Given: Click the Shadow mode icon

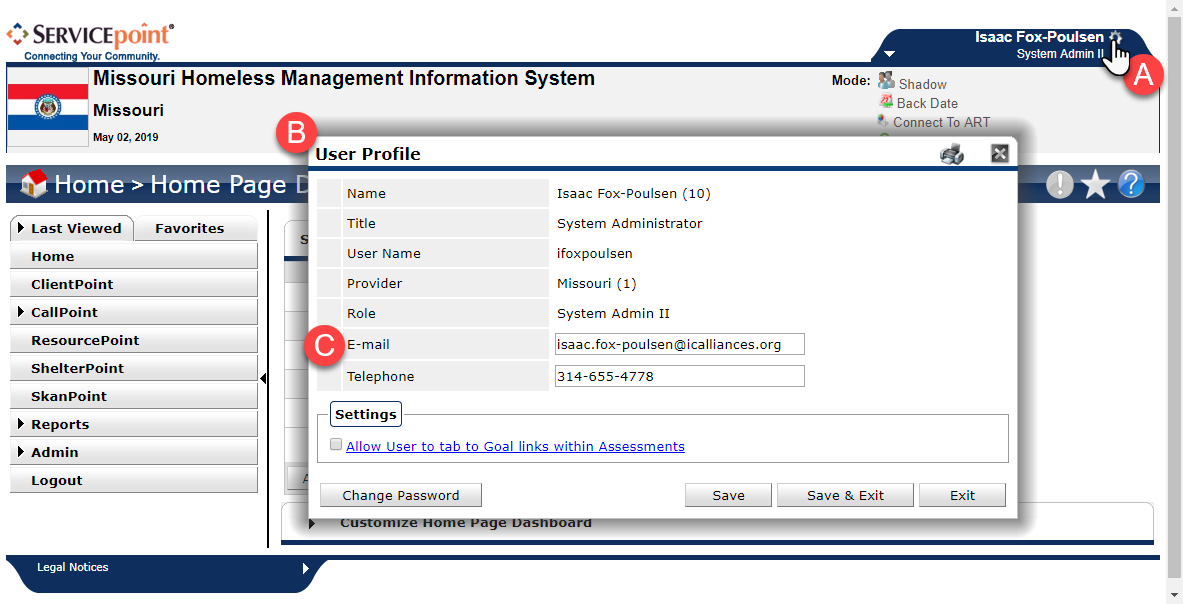Looking at the screenshot, I should tap(886, 81).
